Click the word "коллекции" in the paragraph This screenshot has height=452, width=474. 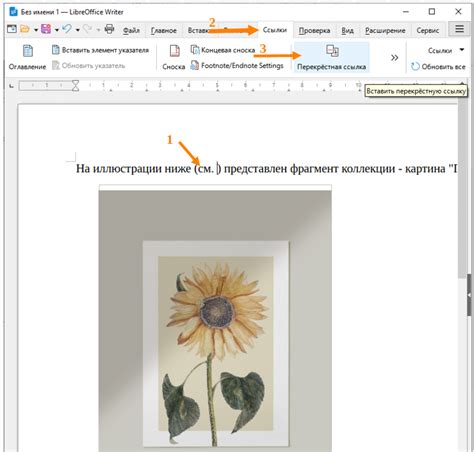[368, 169]
